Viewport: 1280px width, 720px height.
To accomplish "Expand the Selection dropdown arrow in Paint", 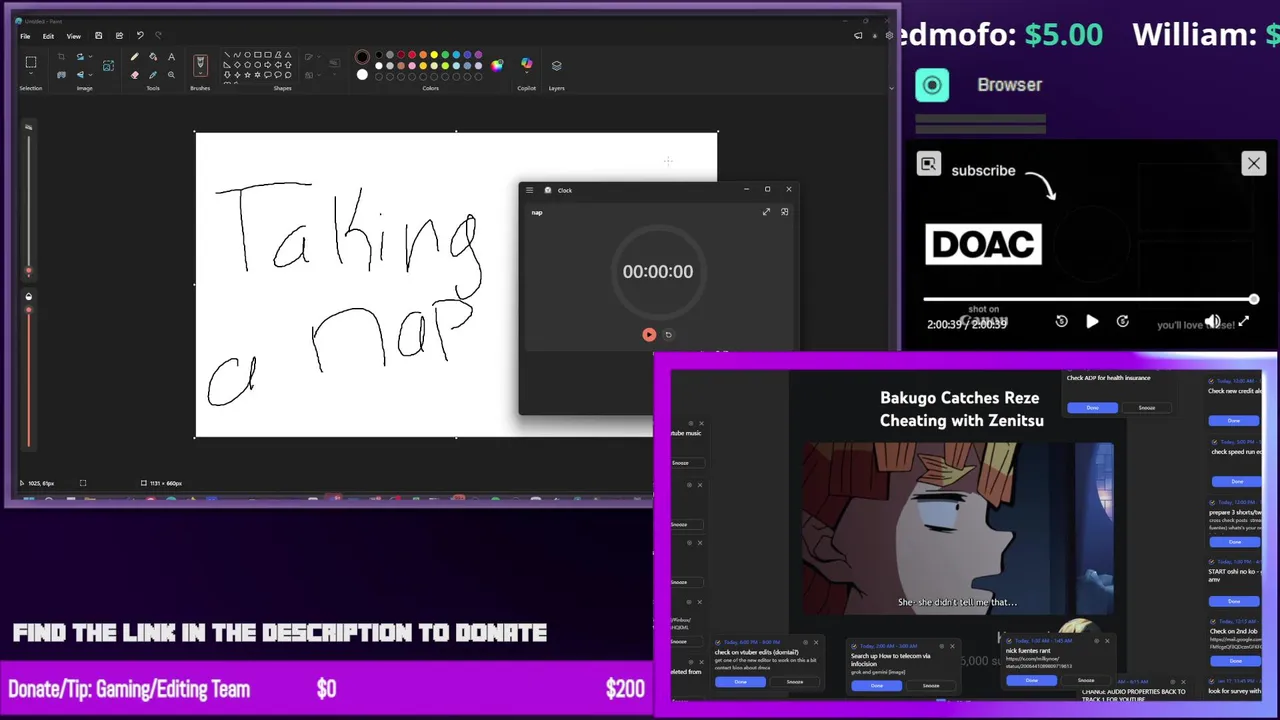I will [31, 73].
